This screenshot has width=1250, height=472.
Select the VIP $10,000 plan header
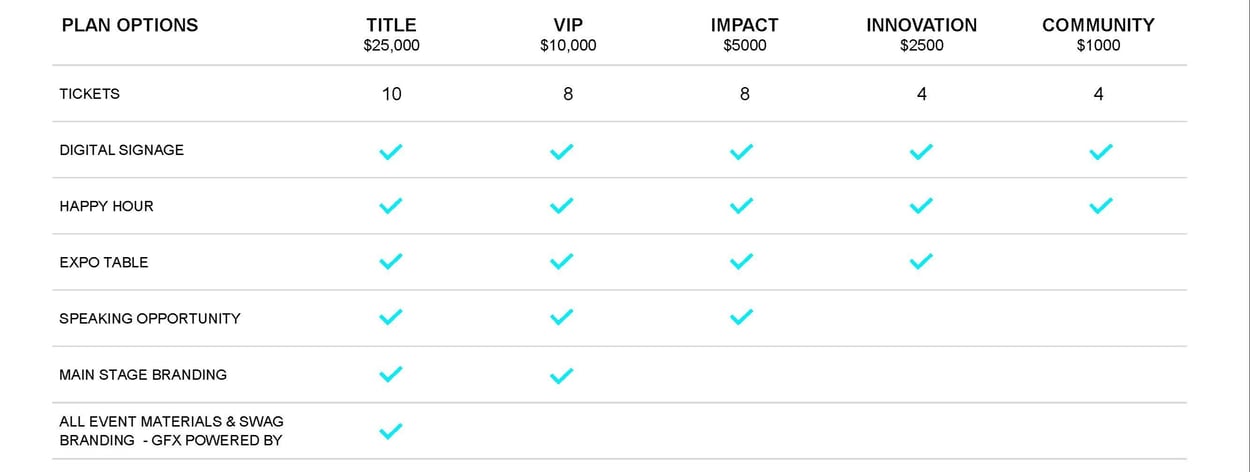click(568, 34)
